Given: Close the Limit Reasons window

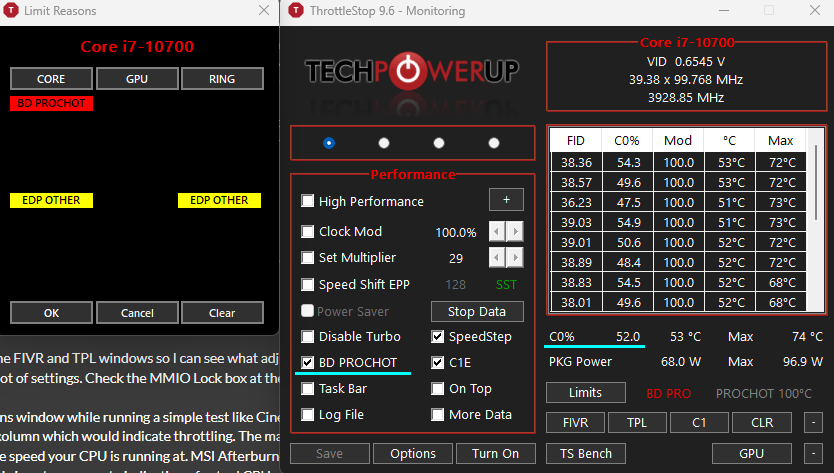Looking at the screenshot, I should pos(264,10).
